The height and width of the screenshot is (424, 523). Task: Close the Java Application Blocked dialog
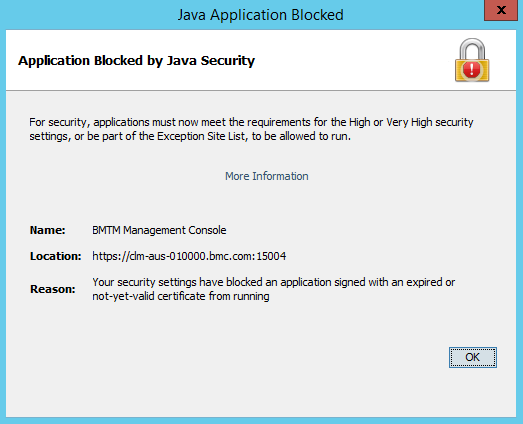[x=501, y=10]
